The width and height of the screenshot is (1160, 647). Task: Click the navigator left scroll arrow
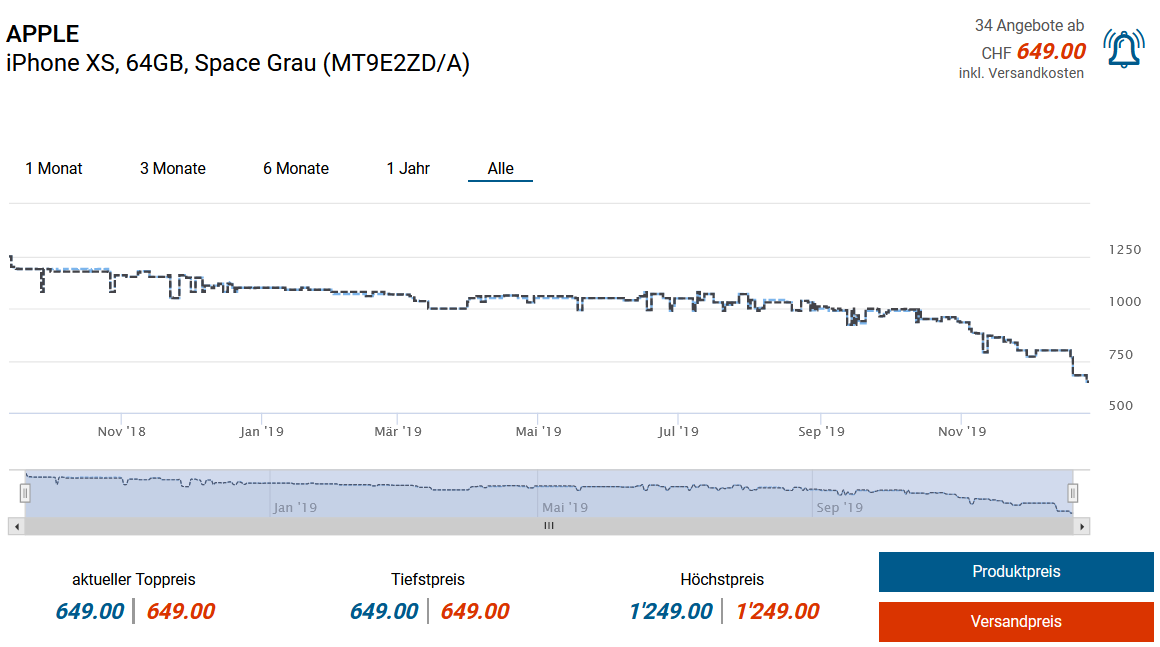(16, 526)
